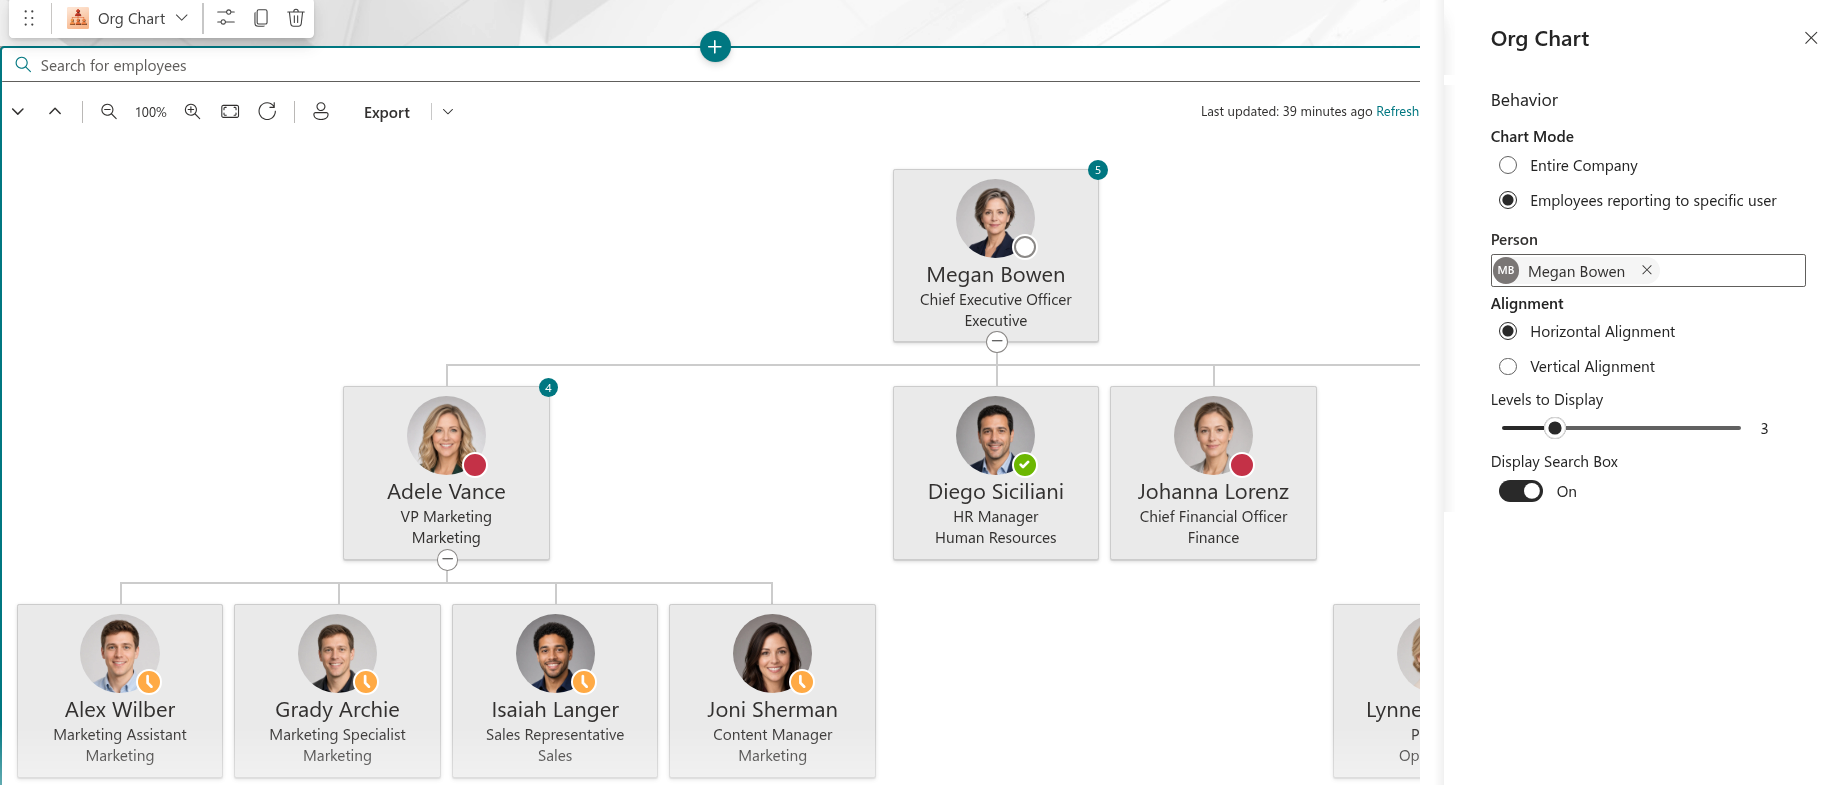Viewport: 1844px width, 785px height.
Task: Click Isaiah Langer's Sales Representative title
Action: pos(555,734)
